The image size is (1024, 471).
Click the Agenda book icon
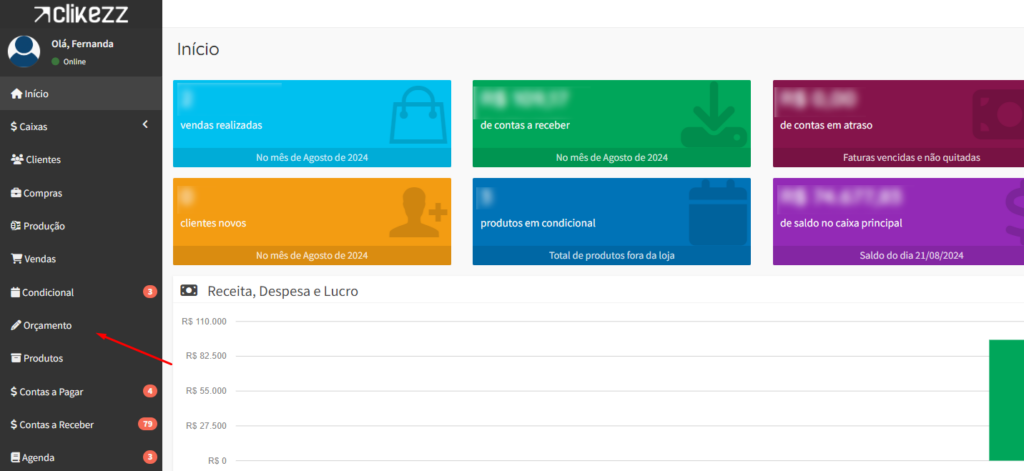pyautogui.click(x=16, y=457)
